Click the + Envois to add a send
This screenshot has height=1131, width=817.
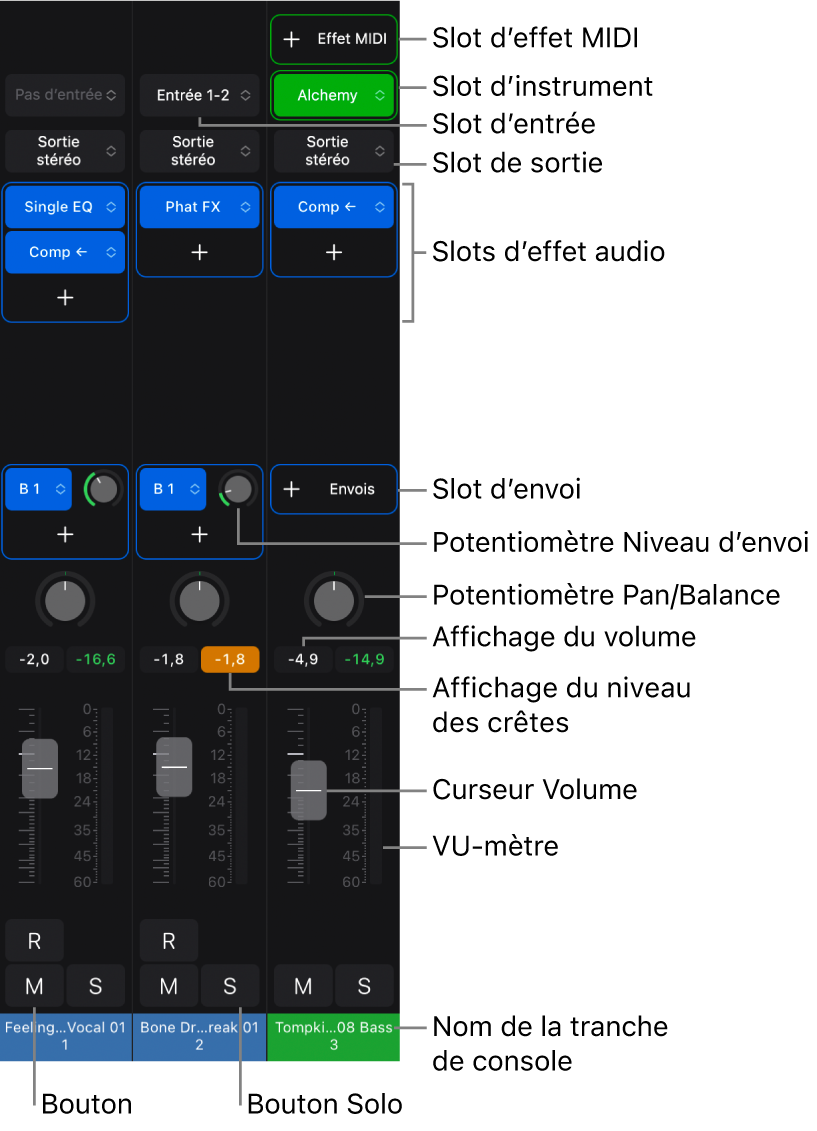click(x=333, y=489)
